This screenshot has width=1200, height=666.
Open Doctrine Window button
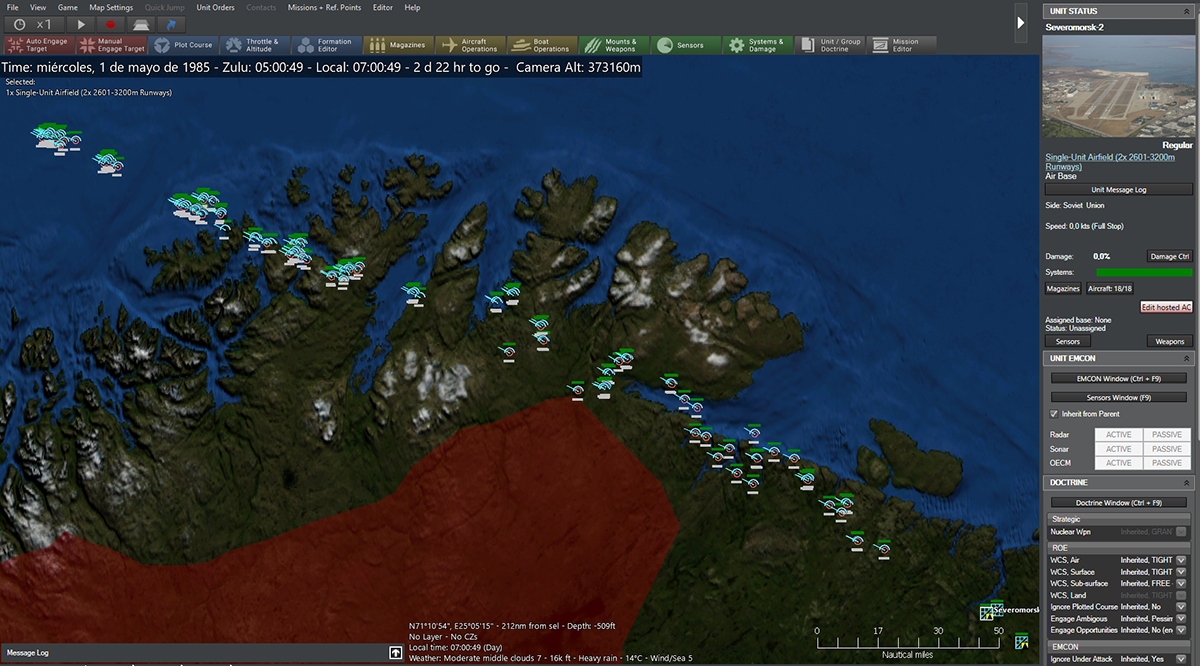point(1118,502)
